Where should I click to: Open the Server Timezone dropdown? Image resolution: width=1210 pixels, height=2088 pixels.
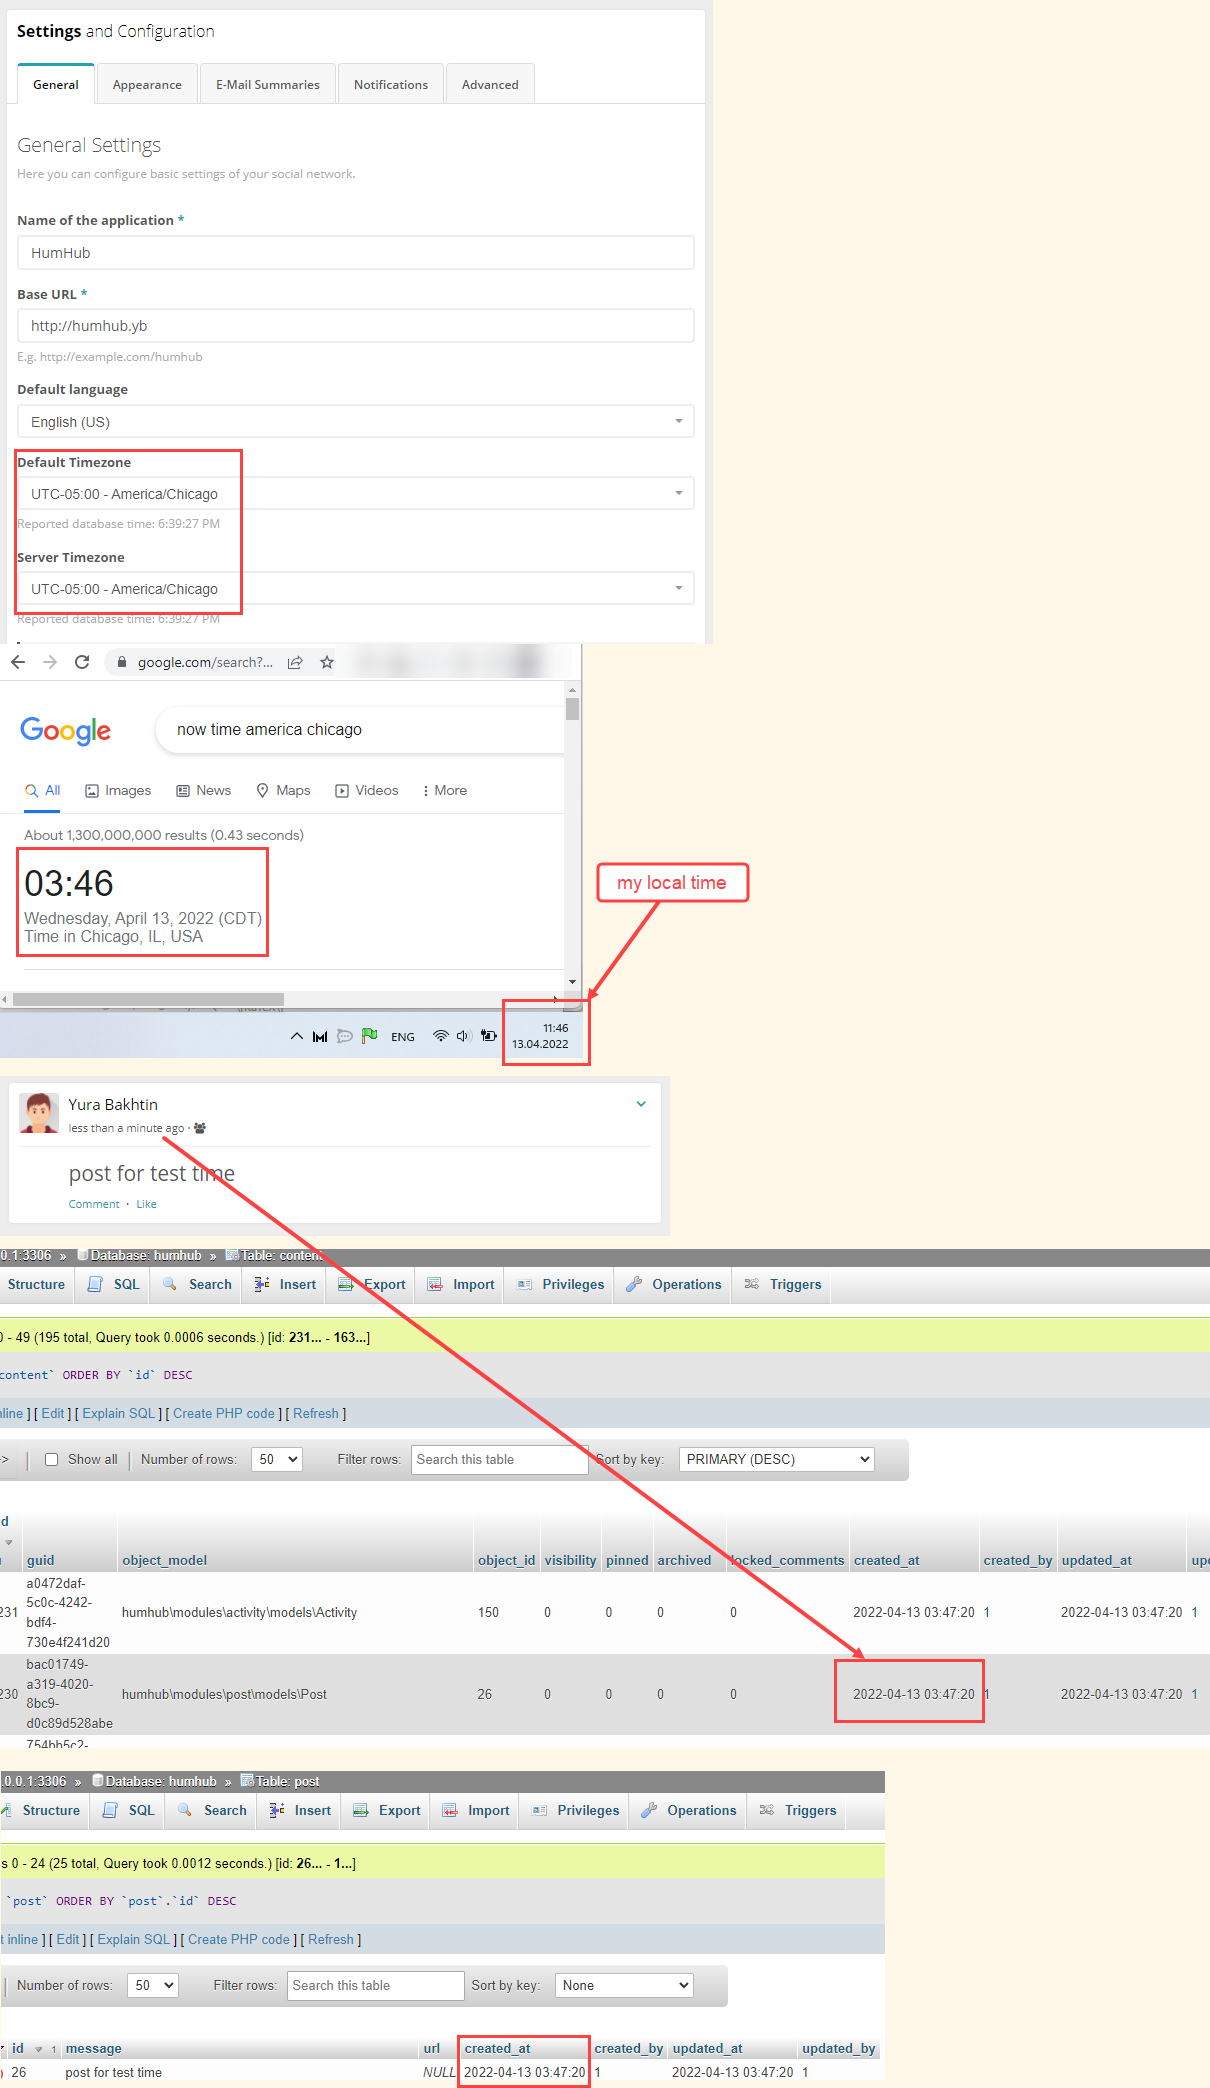[x=355, y=589]
